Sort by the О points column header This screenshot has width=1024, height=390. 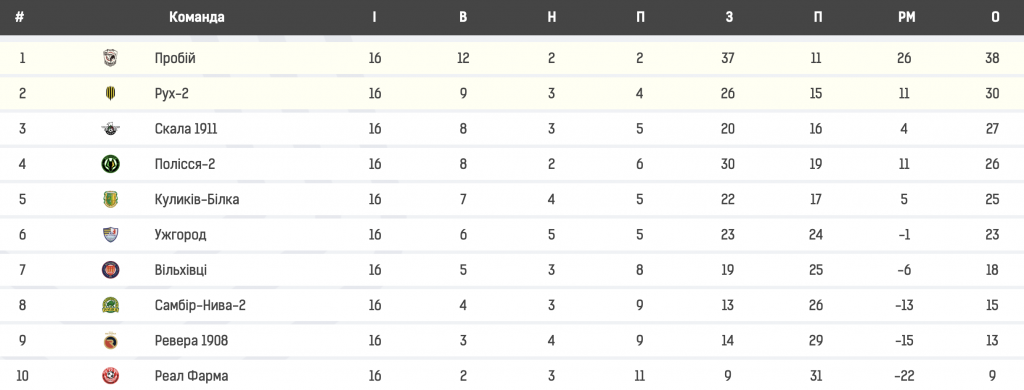coord(995,18)
